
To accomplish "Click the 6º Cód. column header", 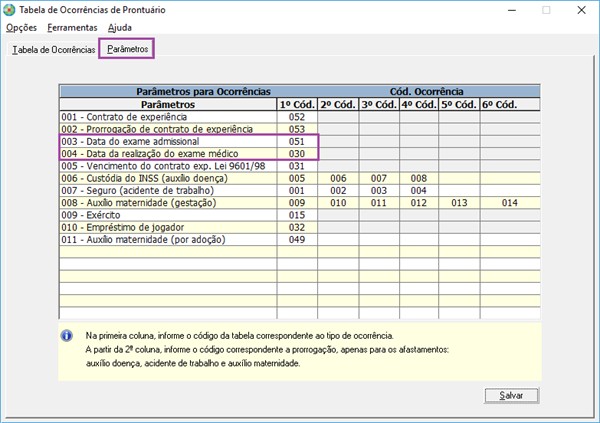I will (x=510, y=104).
